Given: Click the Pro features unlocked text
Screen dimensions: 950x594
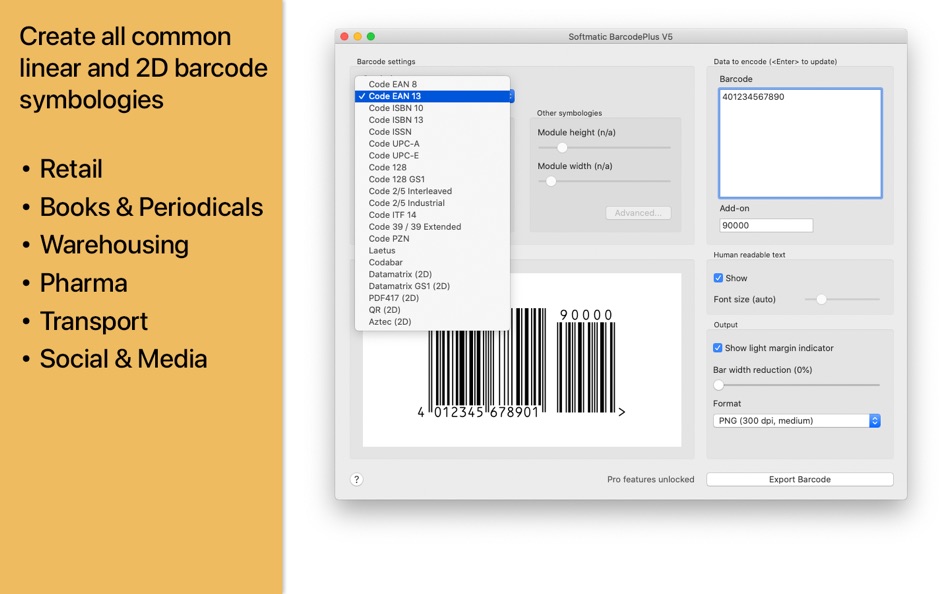Looking at the screenshot, I should [651, 479].
